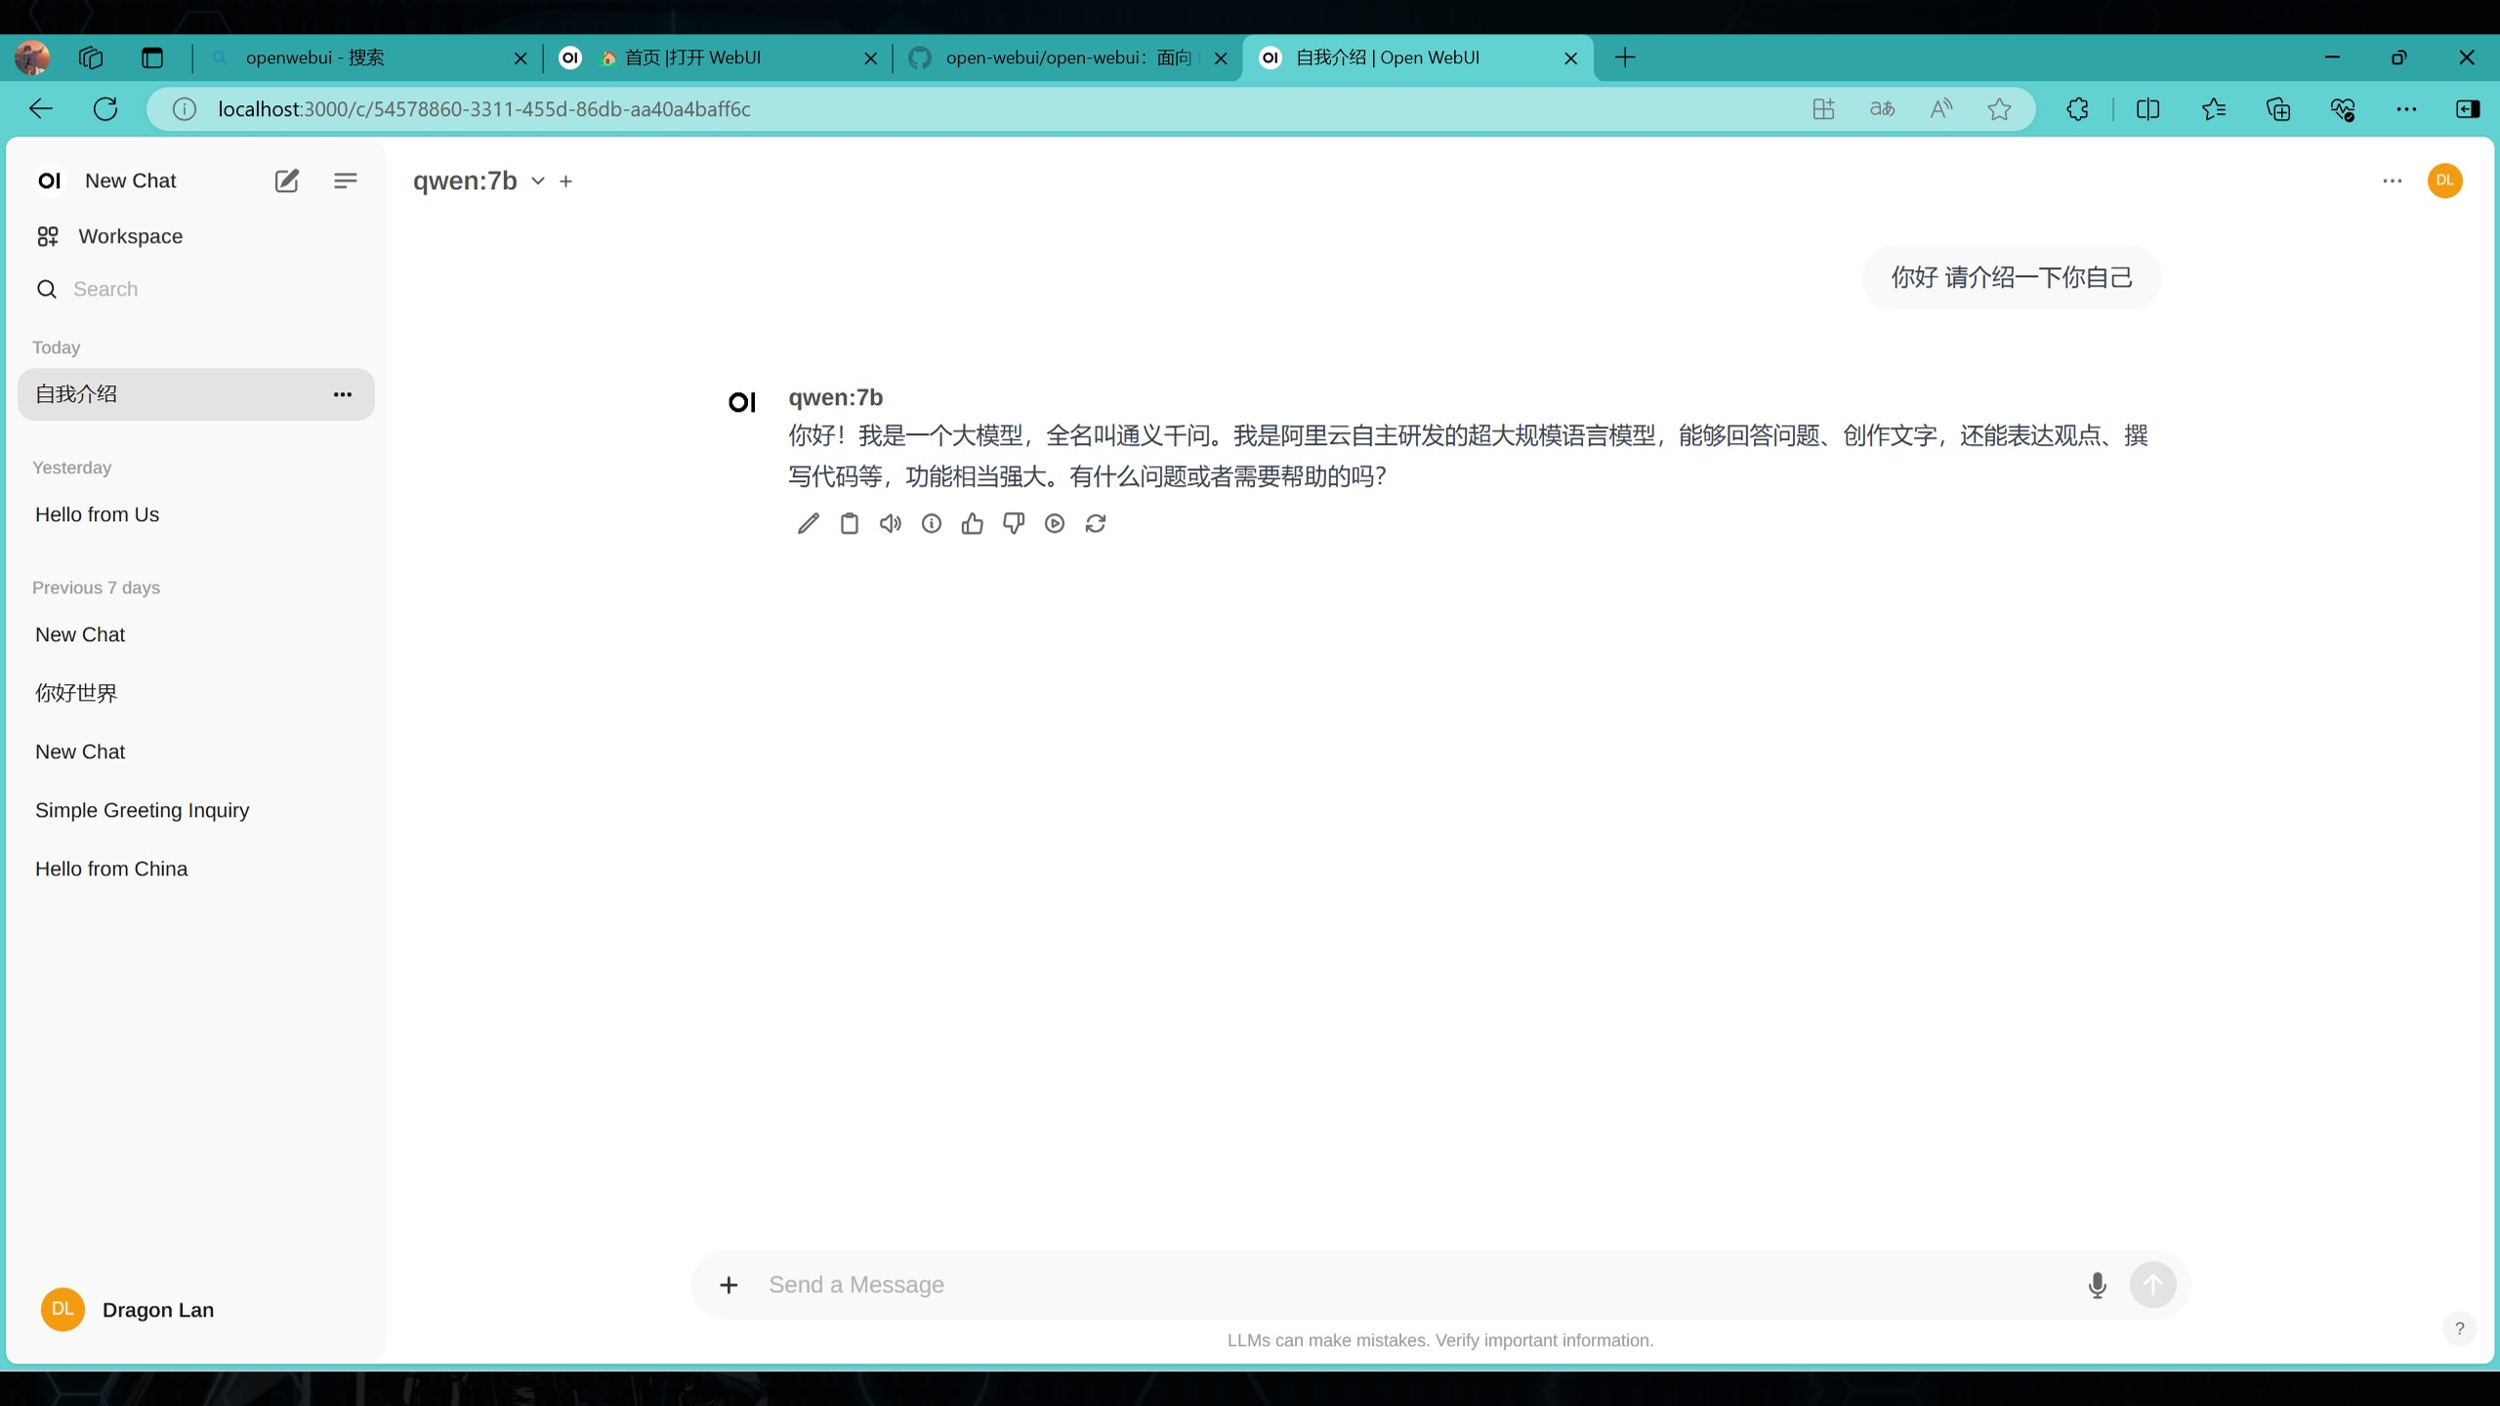This screenshot has height=1406, width=2500.
Task: Show generation info circle icon
Action: tap(931, 523)
